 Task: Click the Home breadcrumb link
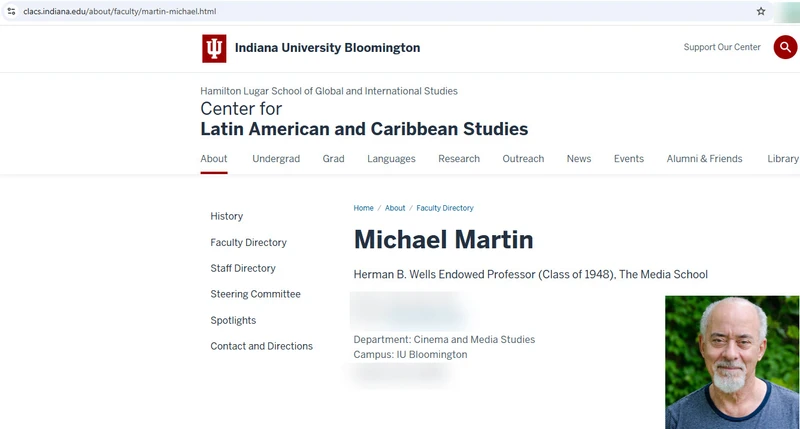(x=363, y=208)
